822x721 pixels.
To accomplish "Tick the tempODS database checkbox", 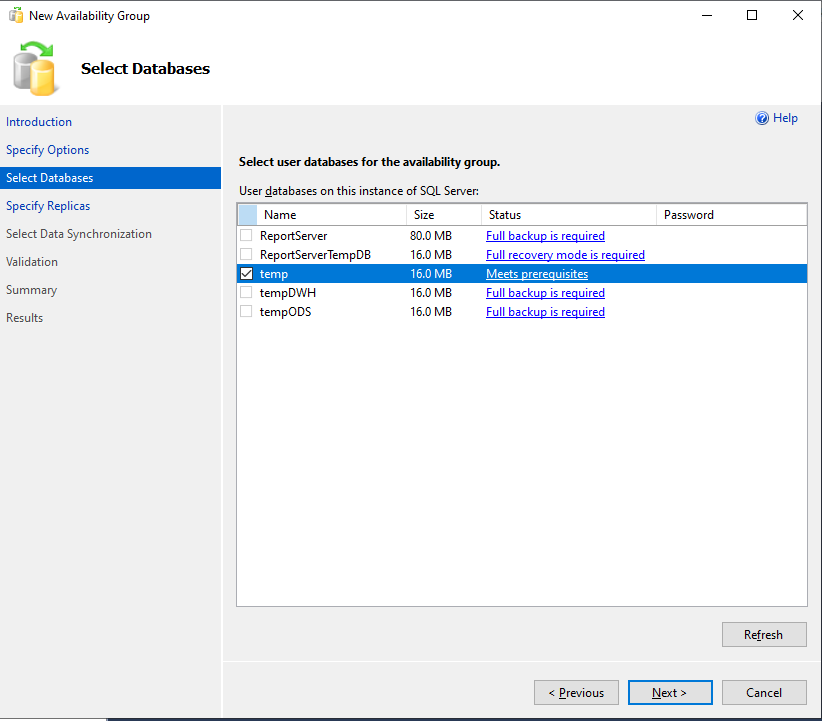I will coord(246,312).
